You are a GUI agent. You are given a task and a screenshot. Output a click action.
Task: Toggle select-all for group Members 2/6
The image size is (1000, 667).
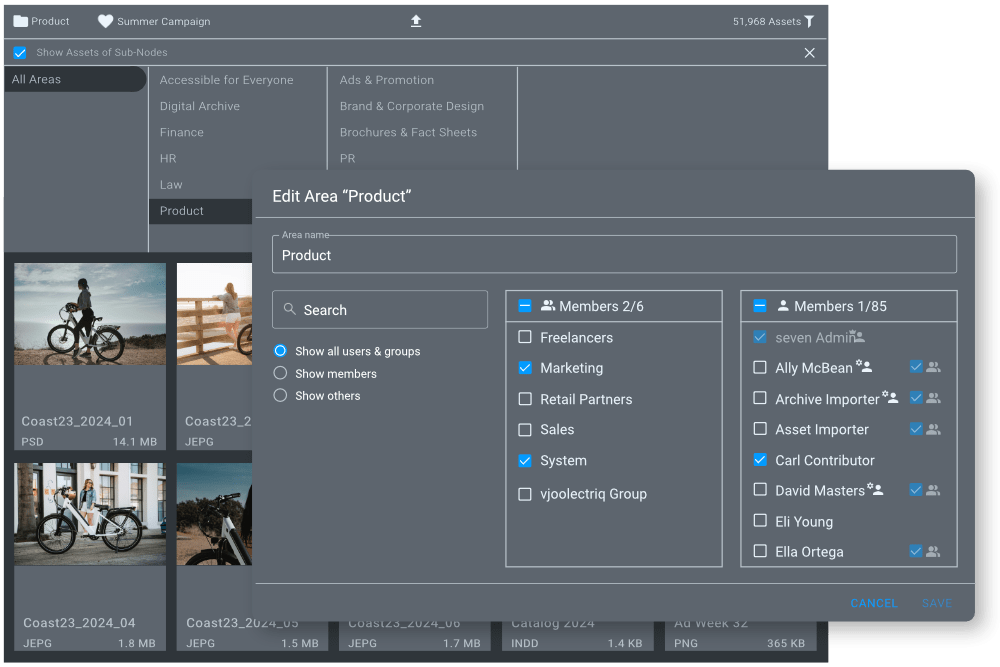click(525, 306)
